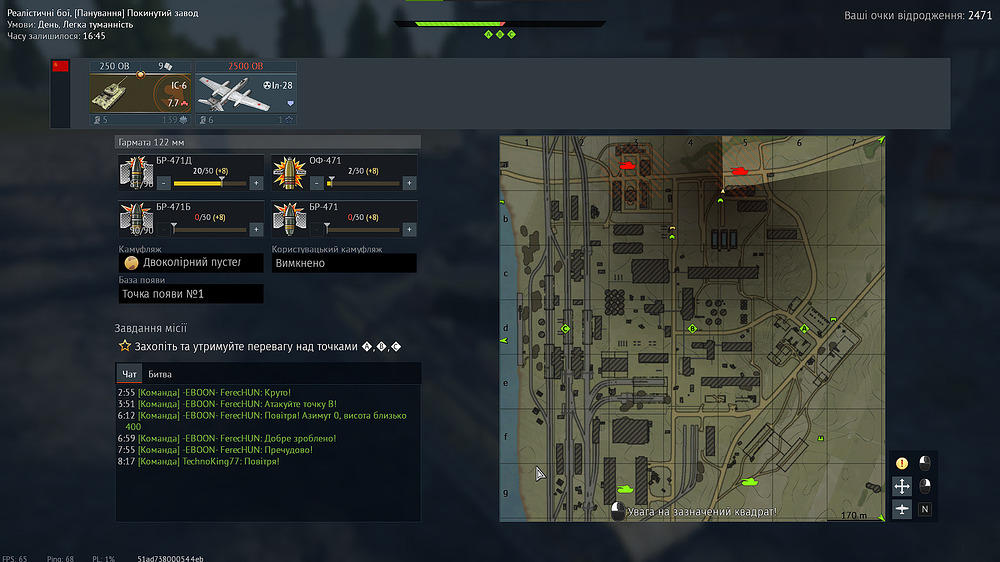Click the БР-471Б ammo count slider
Viewport: 1000px width, 562px height.
pos(210,229)
